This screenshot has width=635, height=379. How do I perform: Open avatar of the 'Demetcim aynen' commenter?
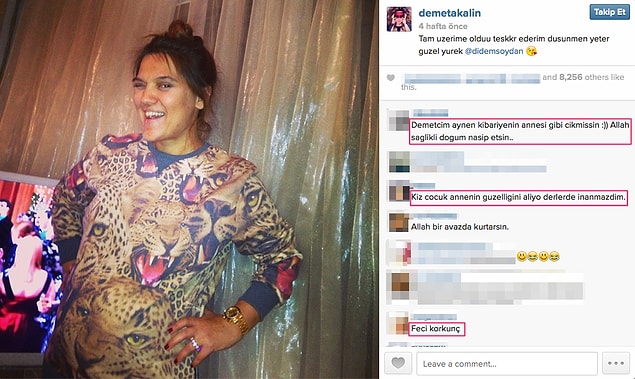click(x=398, y=120)
